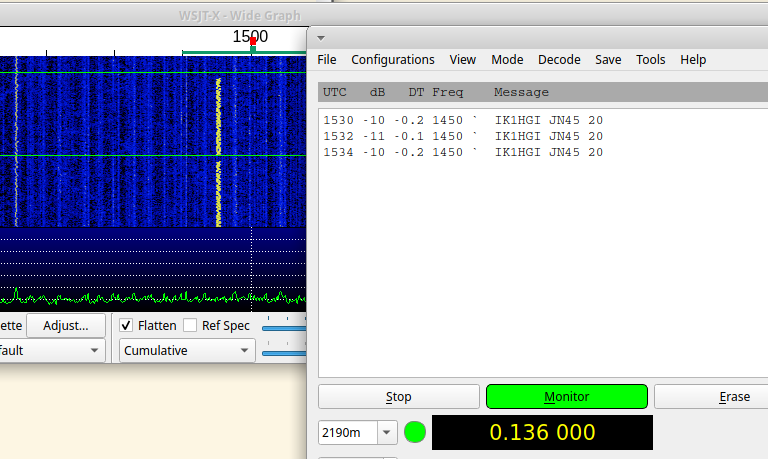Image resolution: width=768 pixels, height=459 pixels.
Task: Enable the Ref Spec checkbox
Action: [190, 325]
